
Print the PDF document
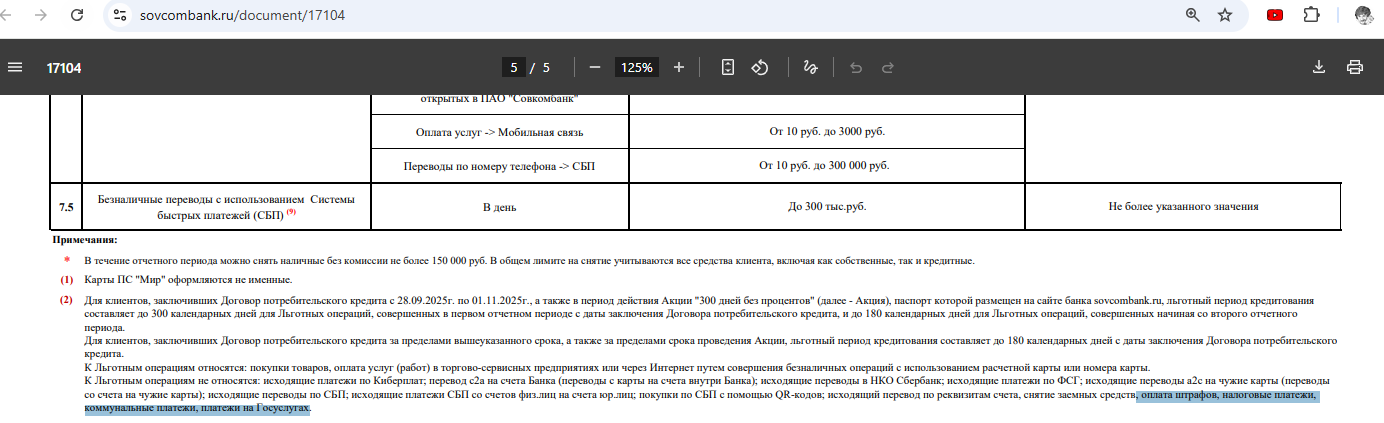[1355, 67]
